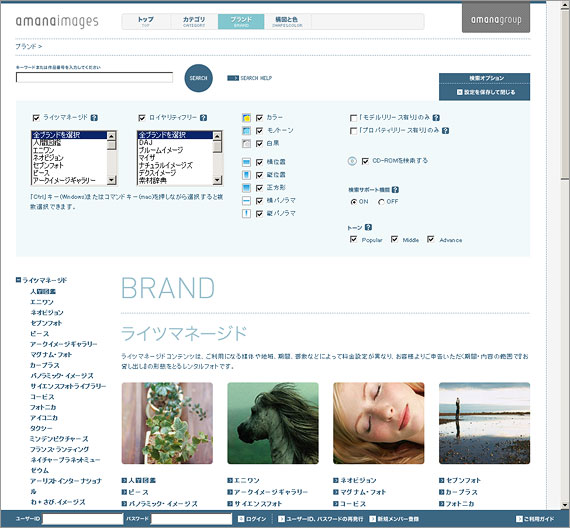The width and height of the screenshot is (570, 528).
Task: Select the OFF radio button
Action: tap(381, 202)
